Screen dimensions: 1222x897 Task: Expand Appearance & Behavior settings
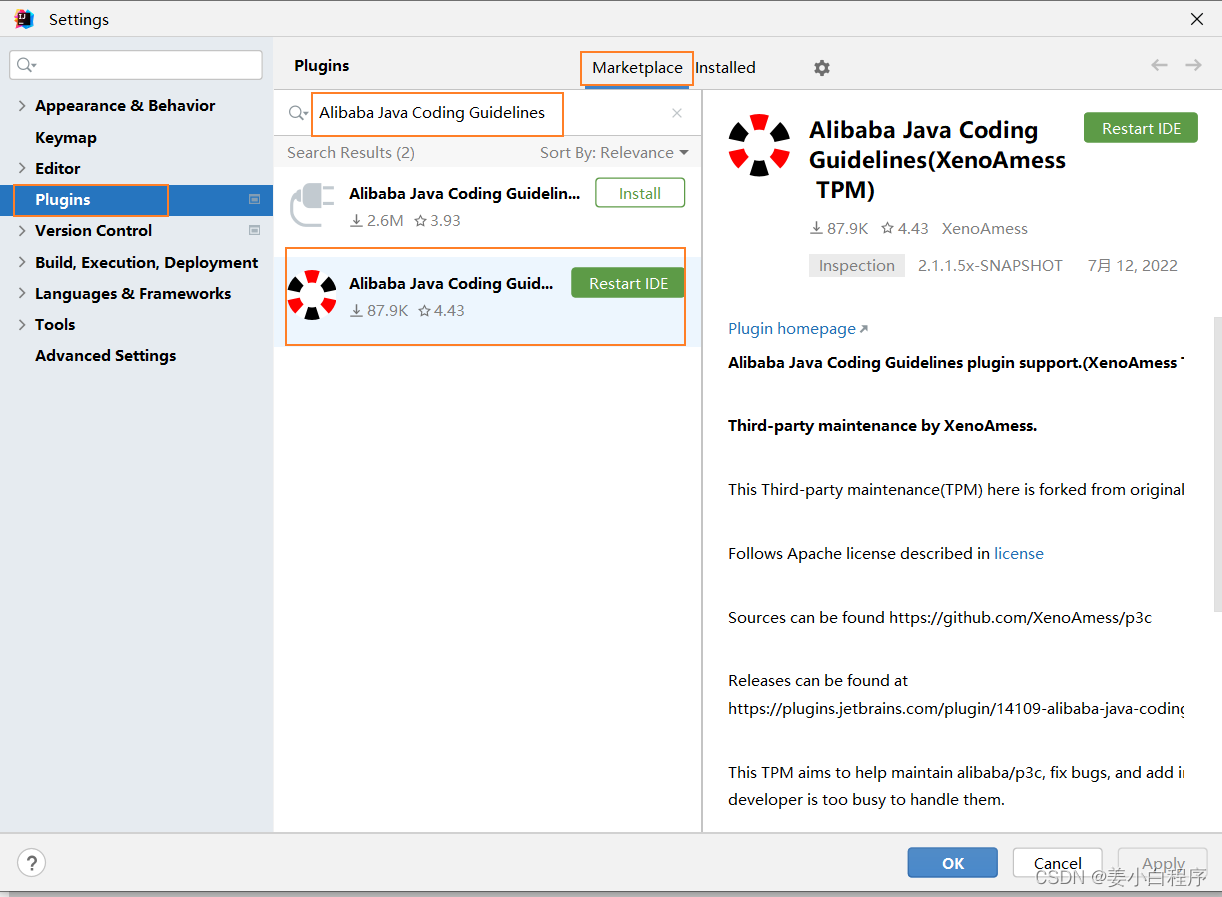tap(22, 106)
